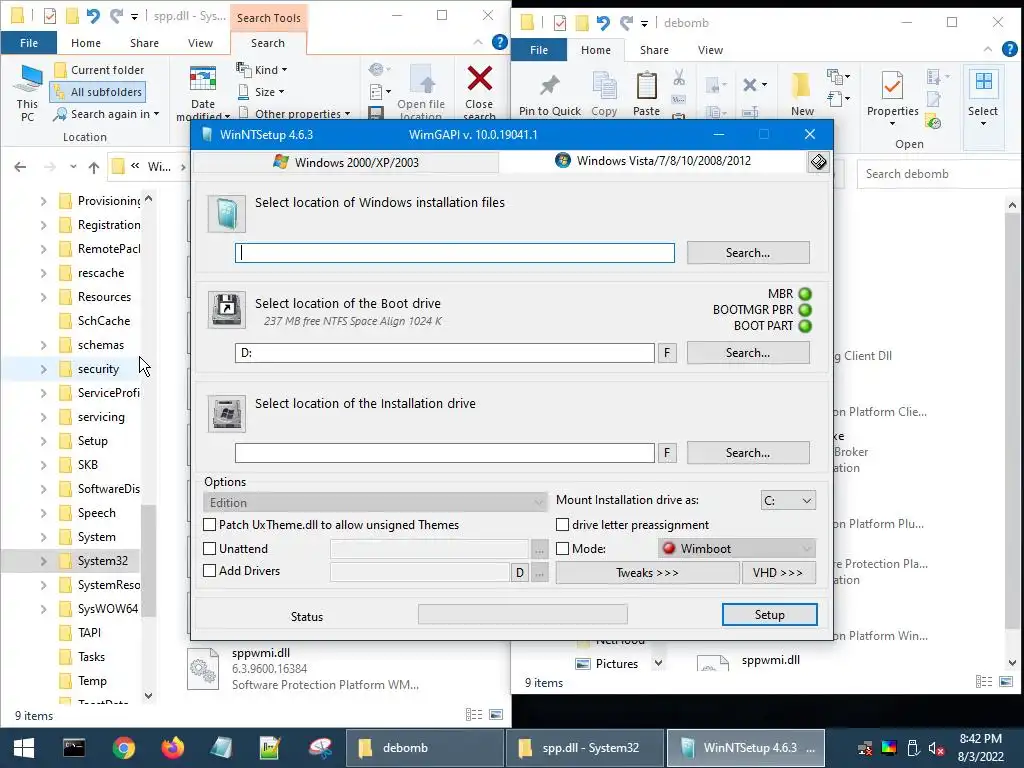
Task: Click F button beside Boot drive field
Action: click(667, 353)
